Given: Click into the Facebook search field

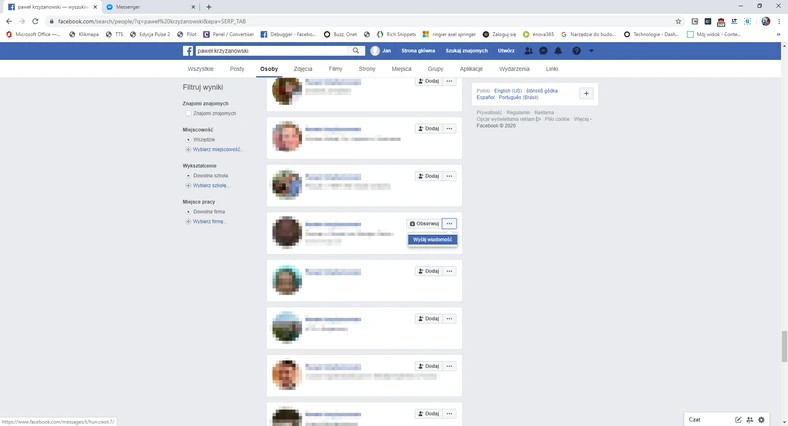Looking at the screenshot, I should tap(271, 51).
